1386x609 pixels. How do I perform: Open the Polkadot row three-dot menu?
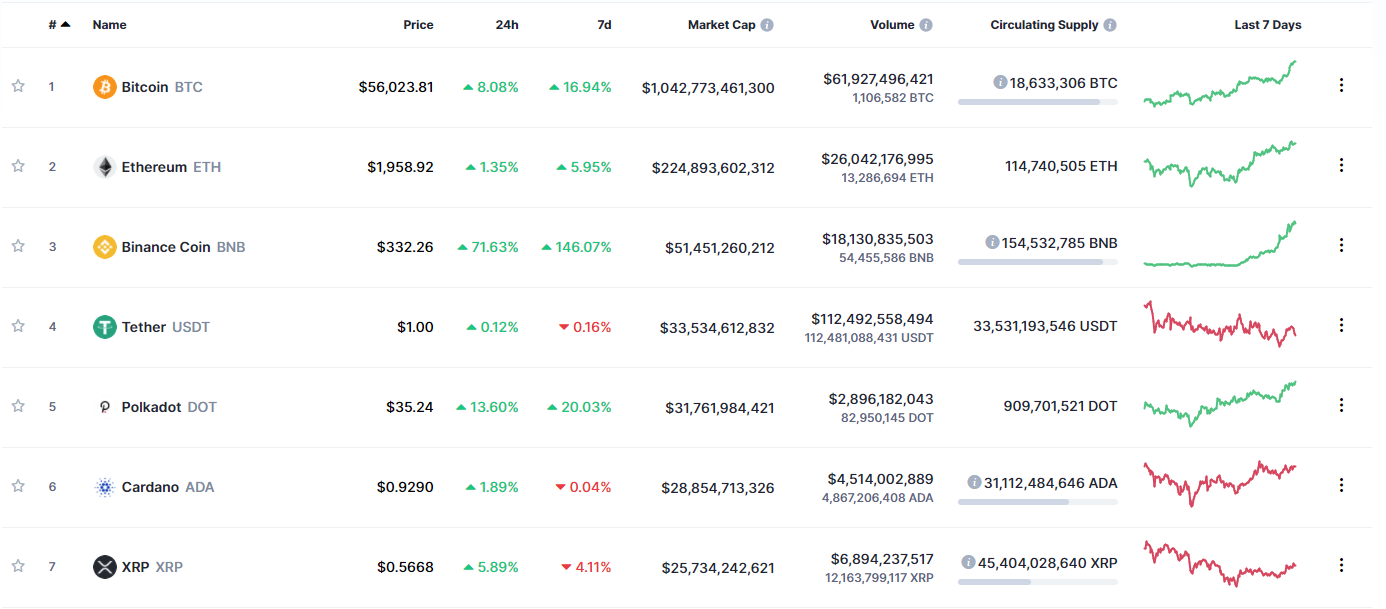click(x=1341, y=406)
